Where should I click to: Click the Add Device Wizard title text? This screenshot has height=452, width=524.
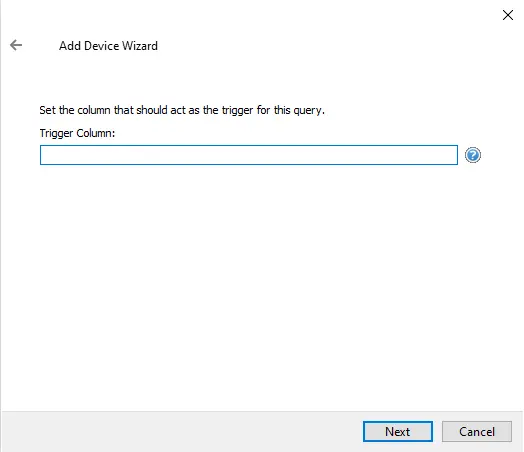108,46
